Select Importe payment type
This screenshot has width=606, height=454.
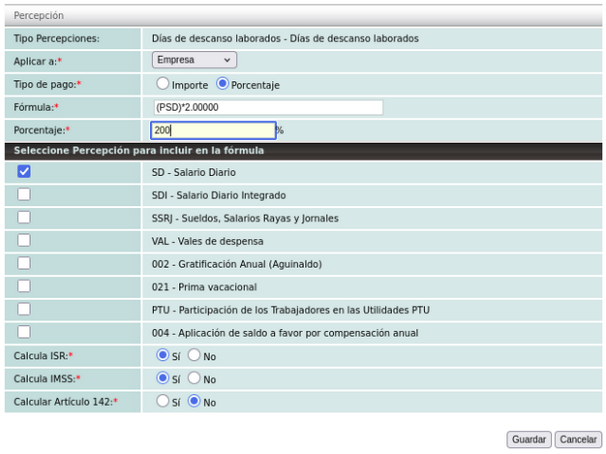point(162,85)
